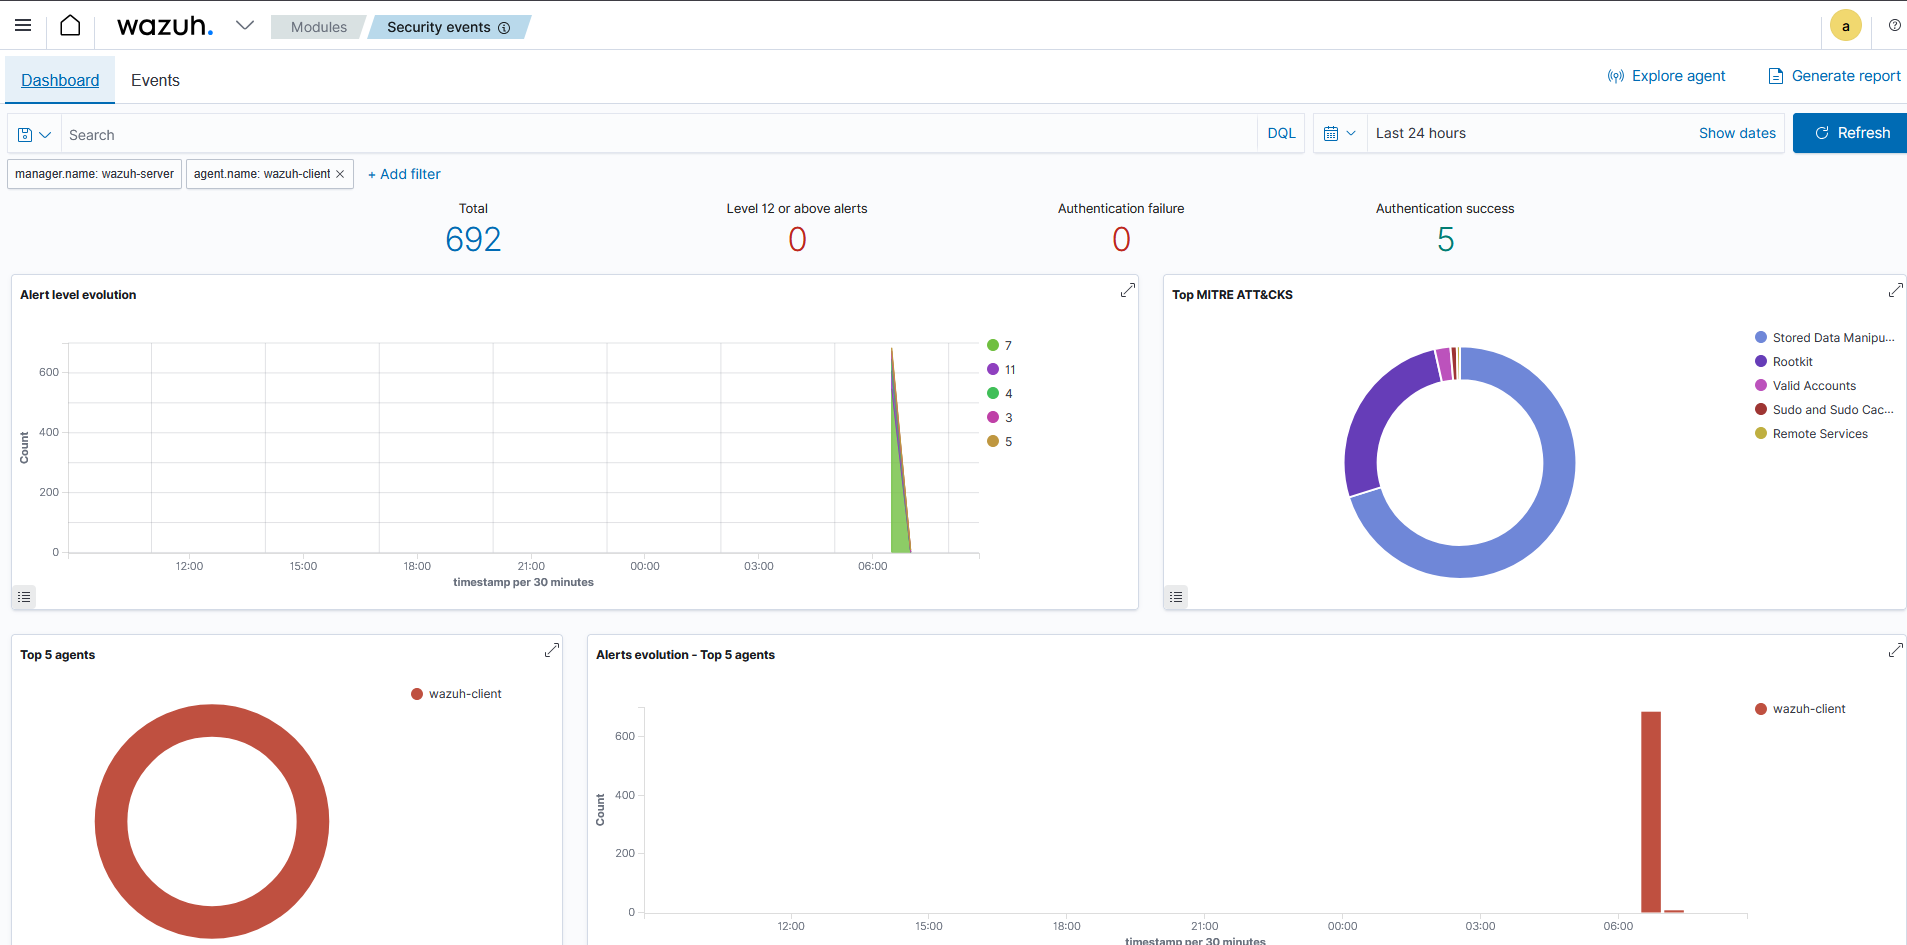Select the agent.name wazuh-client filter
Viewport: 1907px width, 945px height.
click(x=262, y=174)
